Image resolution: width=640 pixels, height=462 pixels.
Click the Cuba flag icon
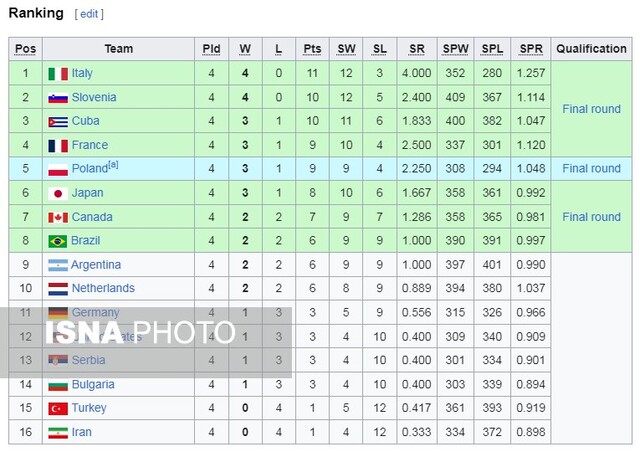(57, 121)
